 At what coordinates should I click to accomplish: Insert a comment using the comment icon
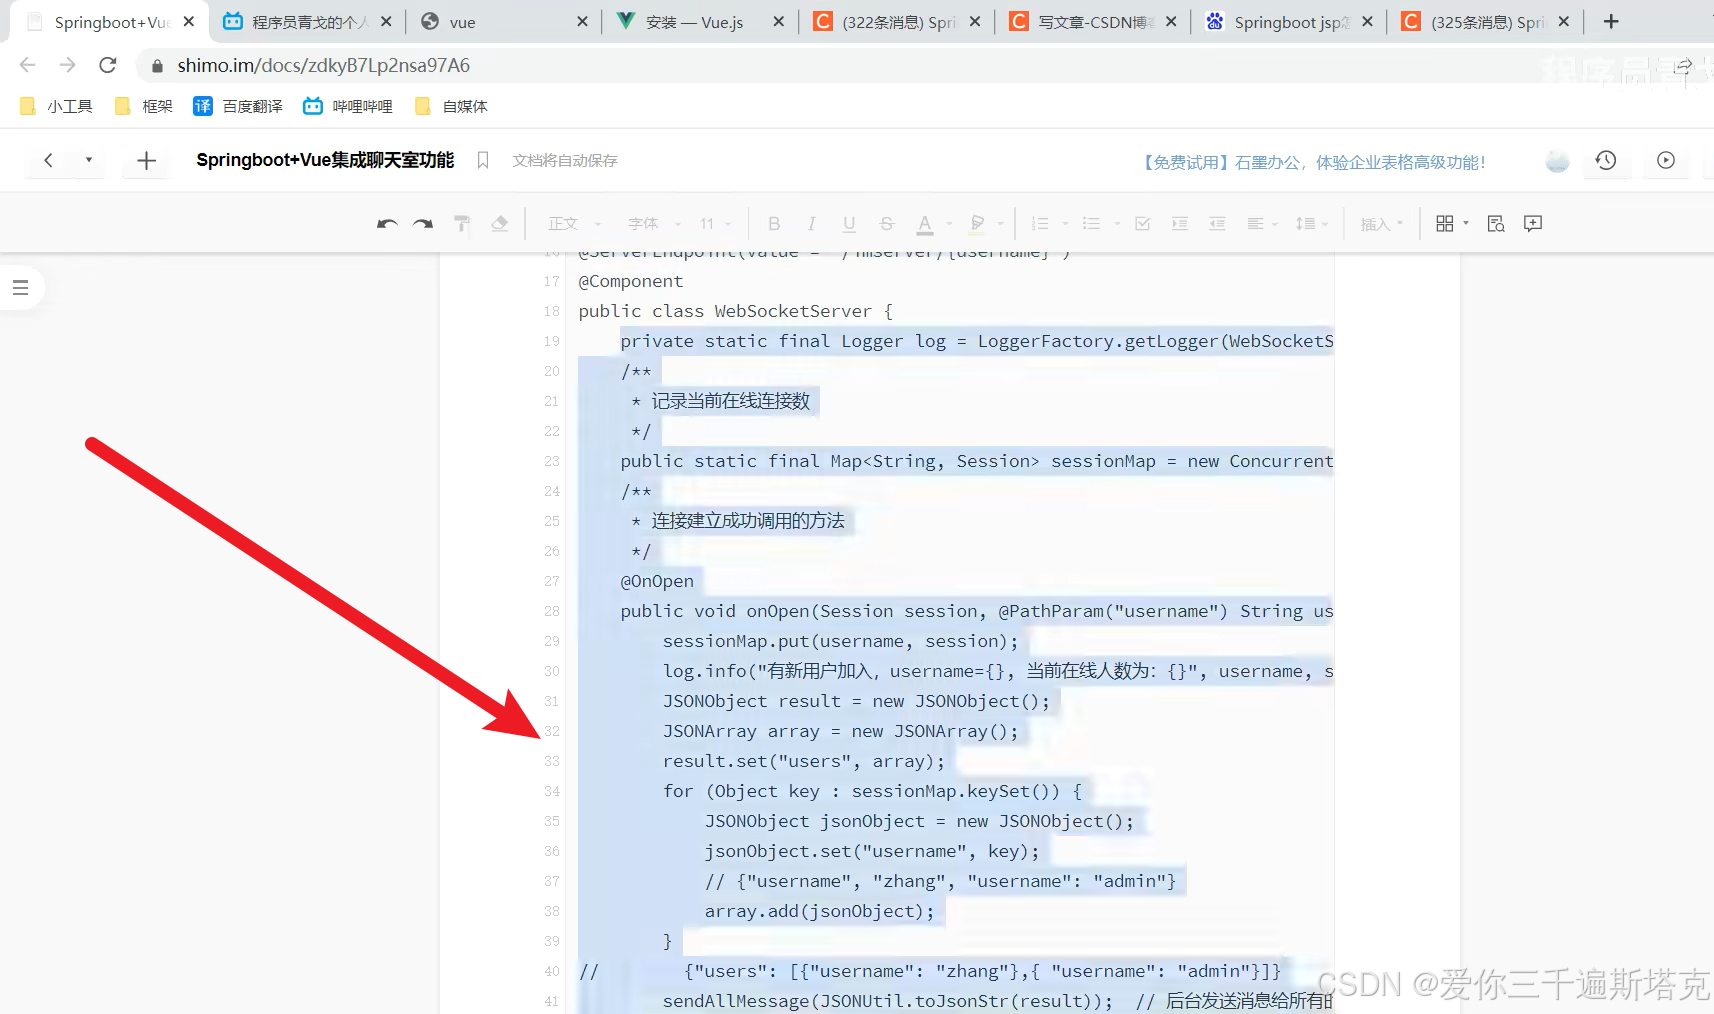point(1533,223)
